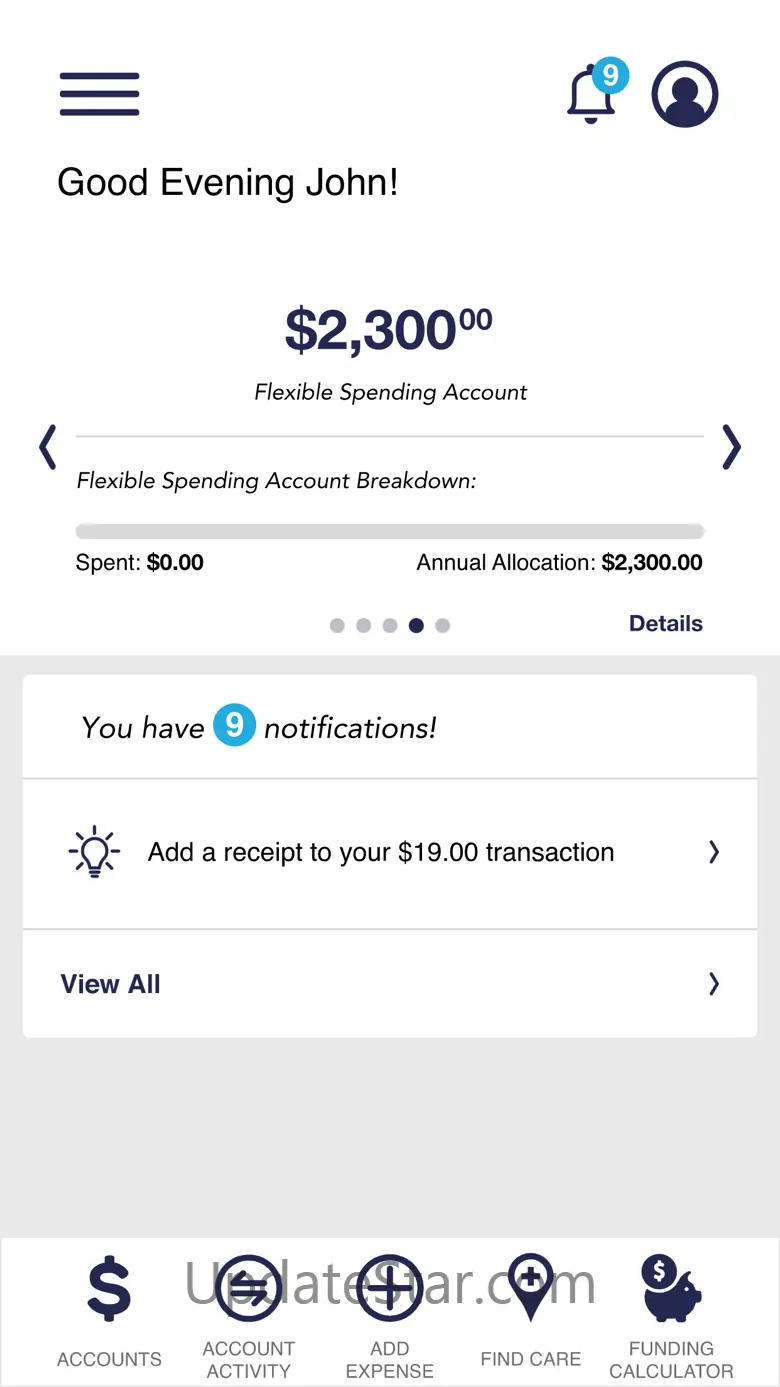
Task: Open the Account Activity arrows icon
Action: (249, 1289)
